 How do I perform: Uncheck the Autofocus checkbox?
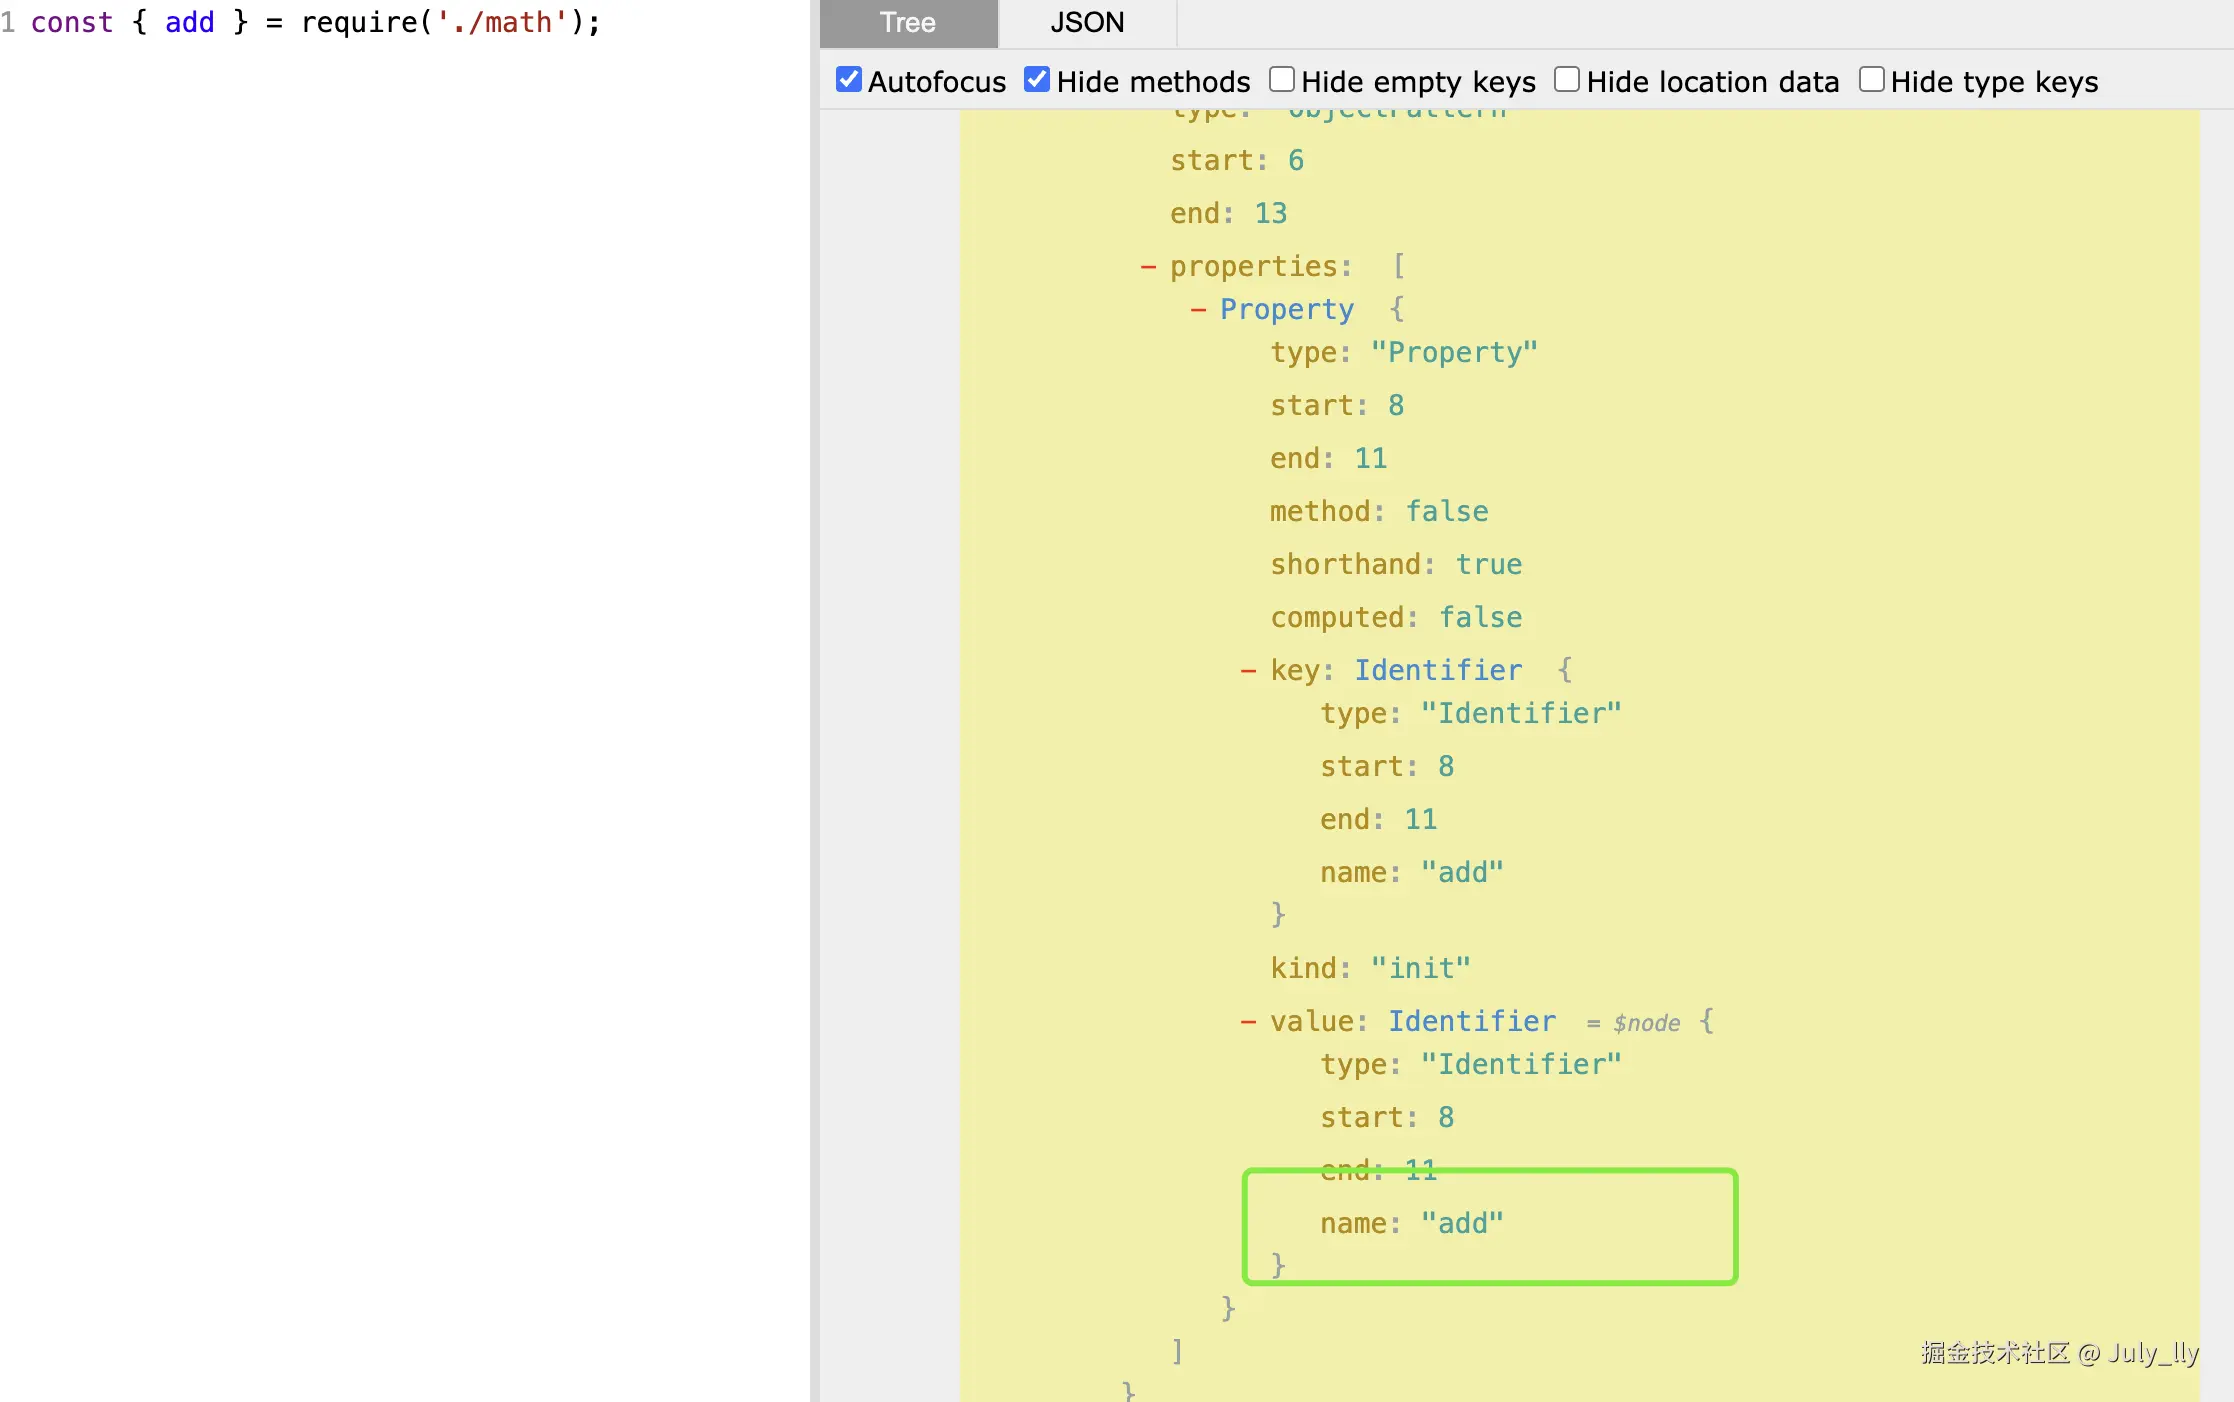[x=849, y=80]
